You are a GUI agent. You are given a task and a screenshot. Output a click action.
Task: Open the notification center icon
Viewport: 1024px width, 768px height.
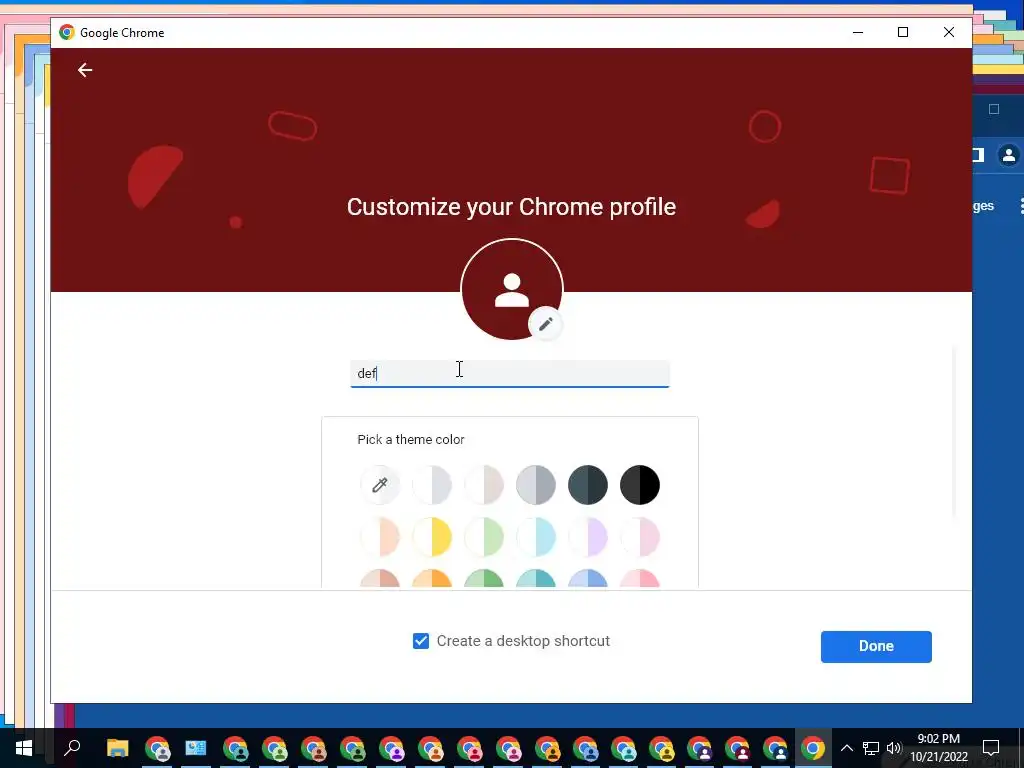click(991, 748)
